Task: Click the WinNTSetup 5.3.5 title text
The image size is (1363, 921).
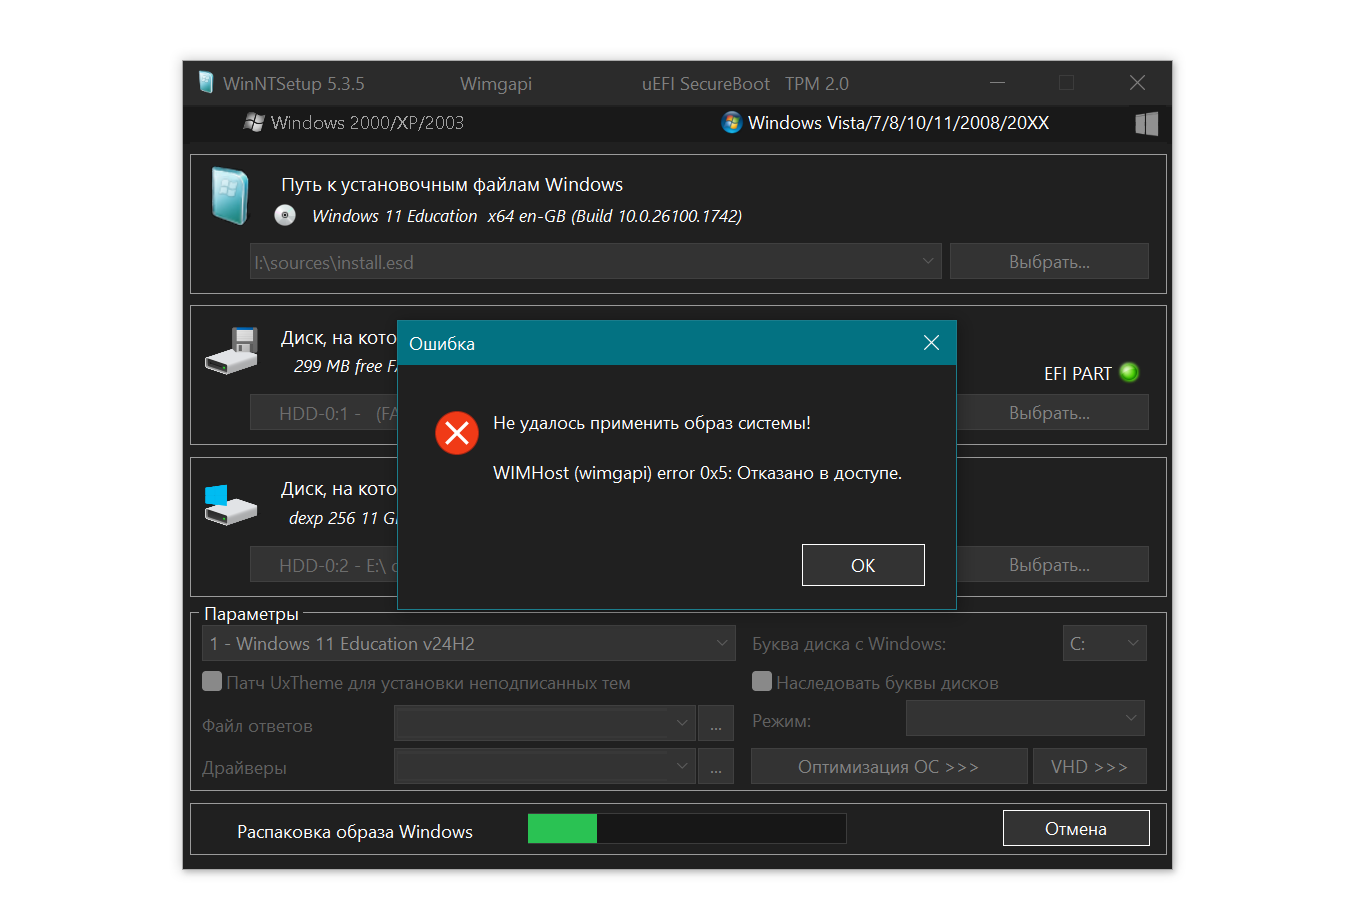Action: 294,84
